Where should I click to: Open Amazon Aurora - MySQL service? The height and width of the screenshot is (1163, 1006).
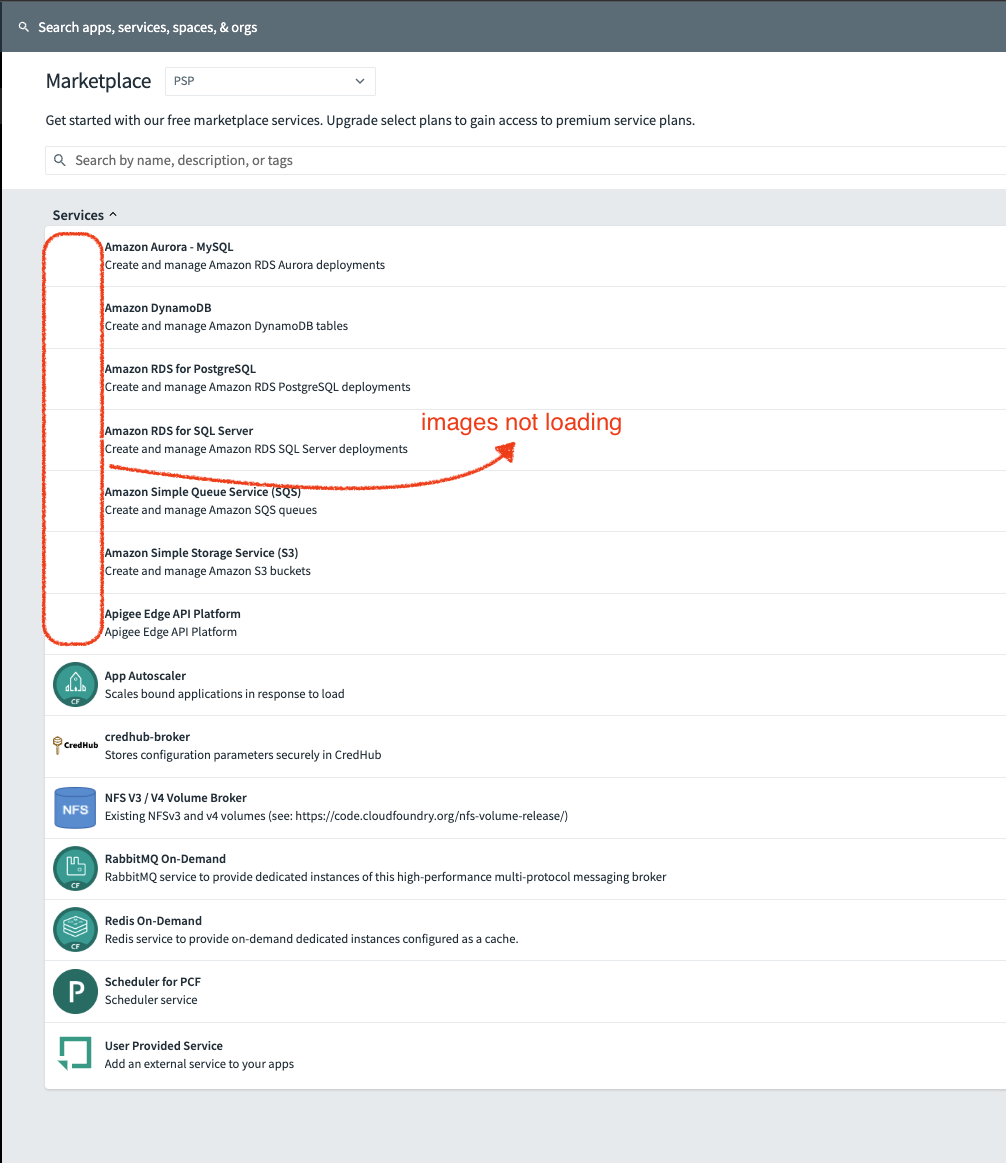tap(169, 247)
